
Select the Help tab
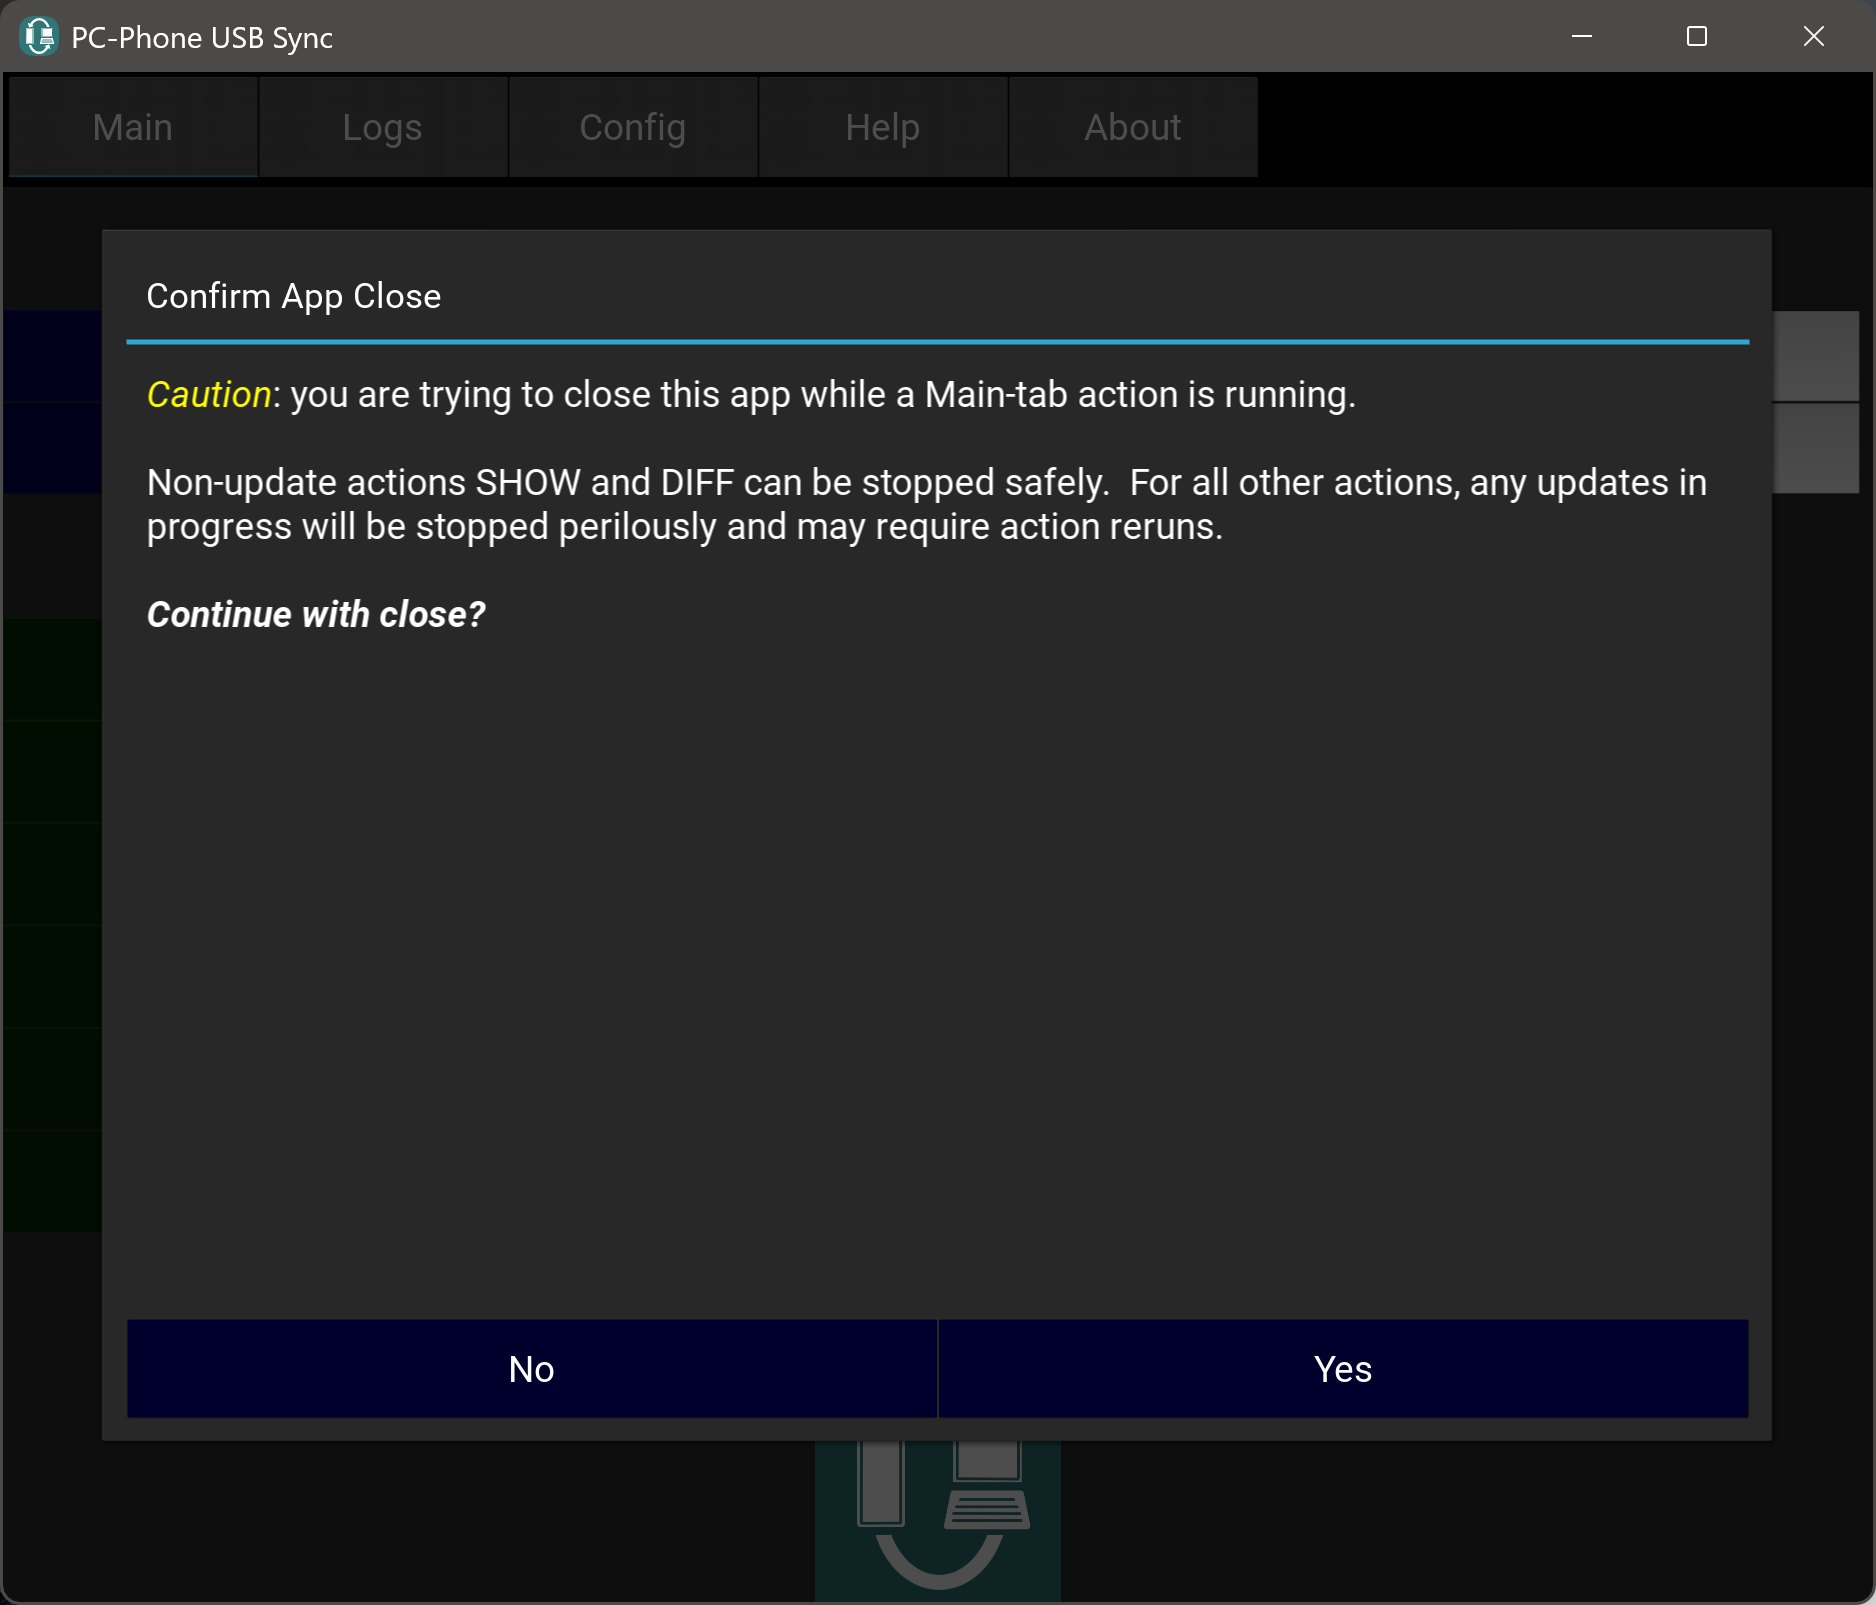(882, 128)
